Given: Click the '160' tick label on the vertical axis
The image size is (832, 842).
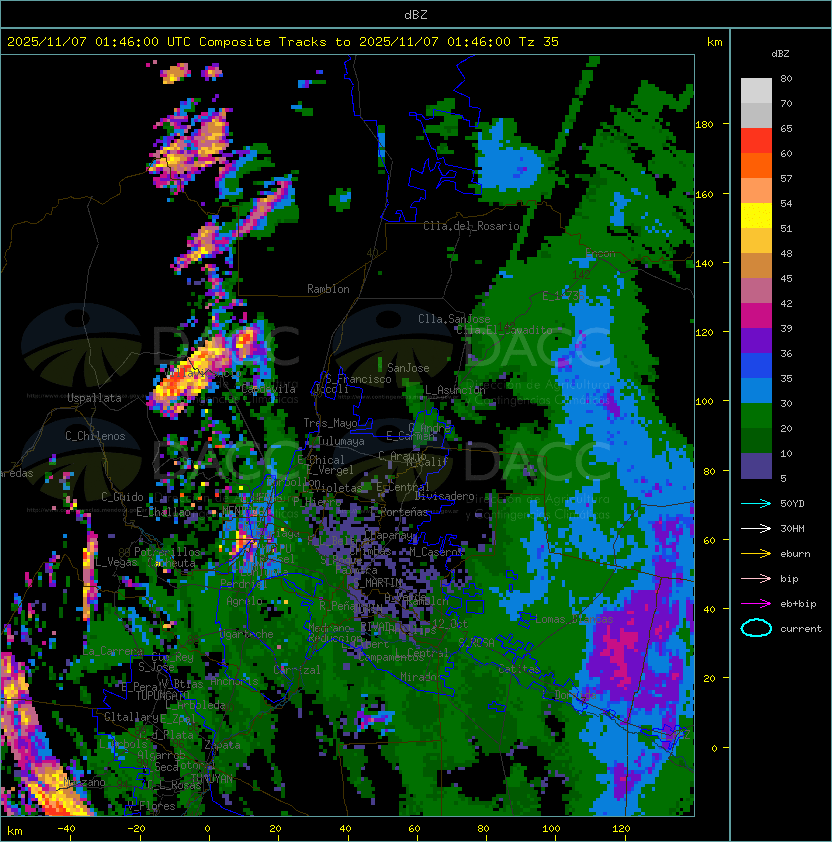Looking at the screenshot, I should pos(704,194).
